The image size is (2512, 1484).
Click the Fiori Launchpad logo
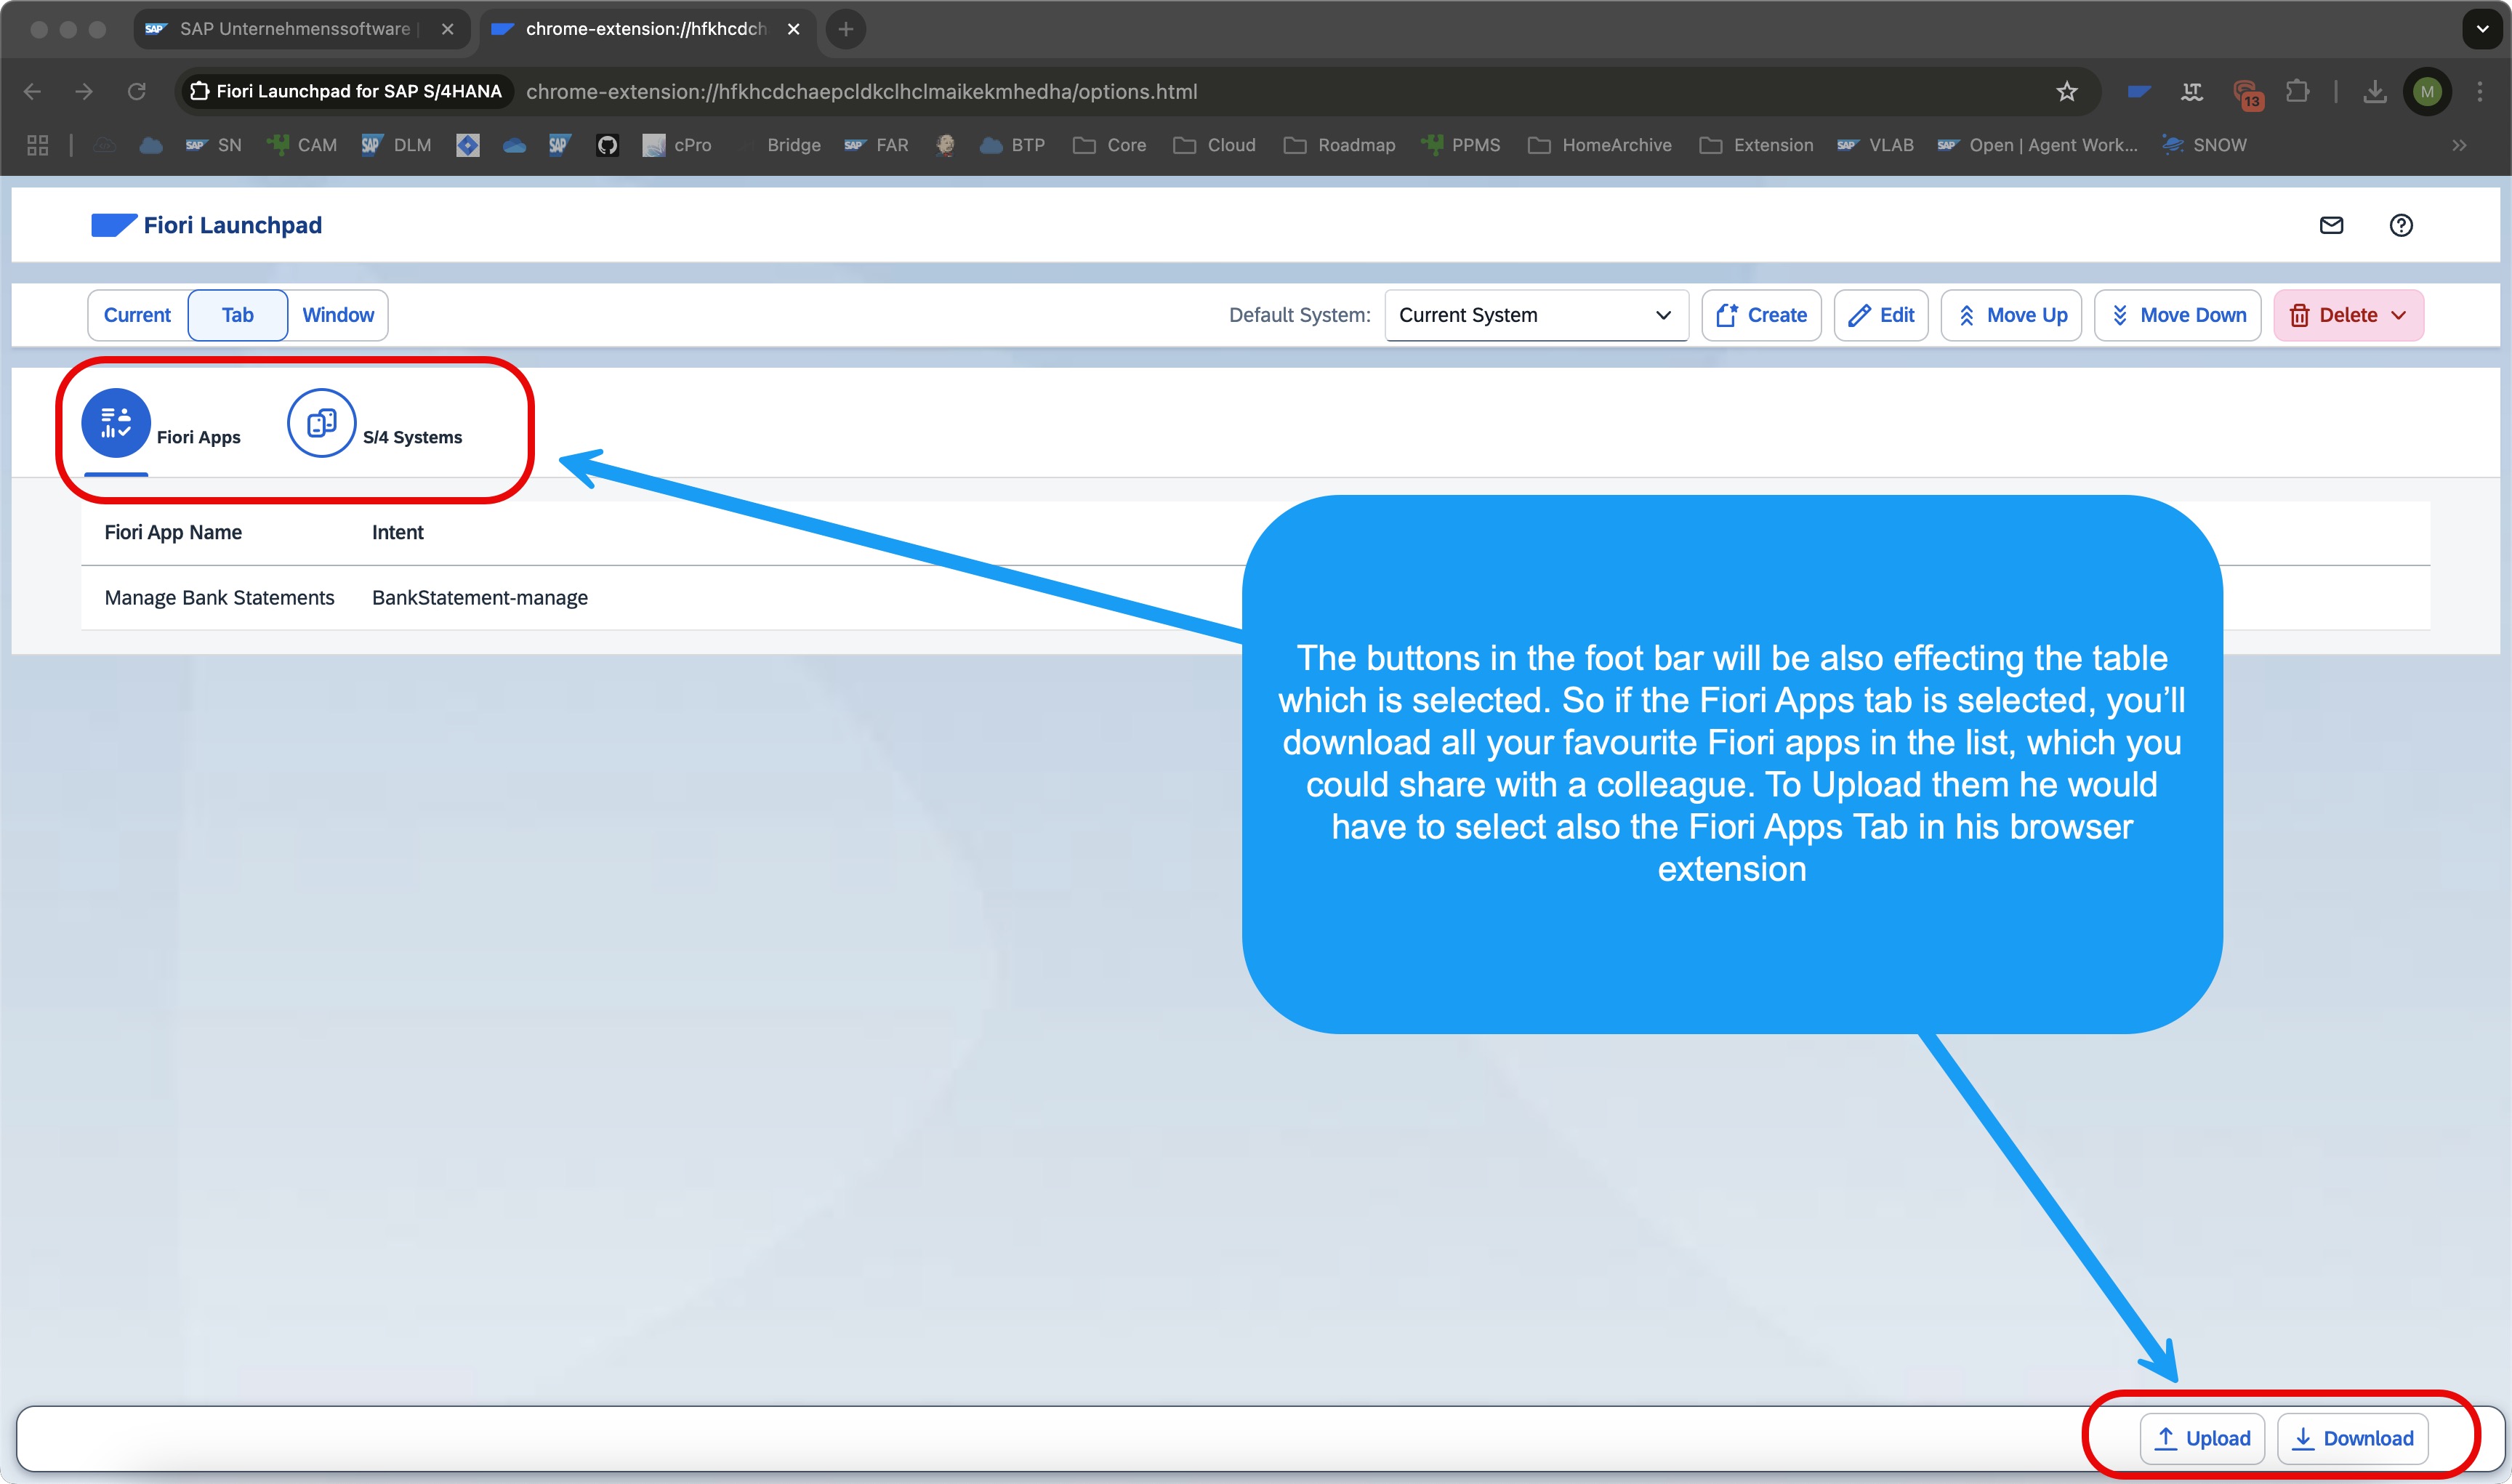click(206, 225)
